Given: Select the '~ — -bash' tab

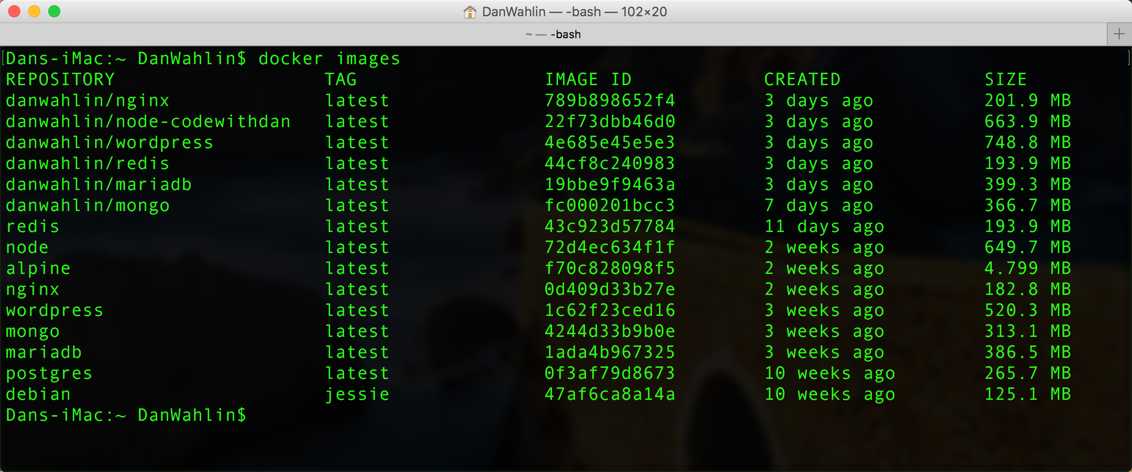Looking at the screenshot, I should (553, 34).
